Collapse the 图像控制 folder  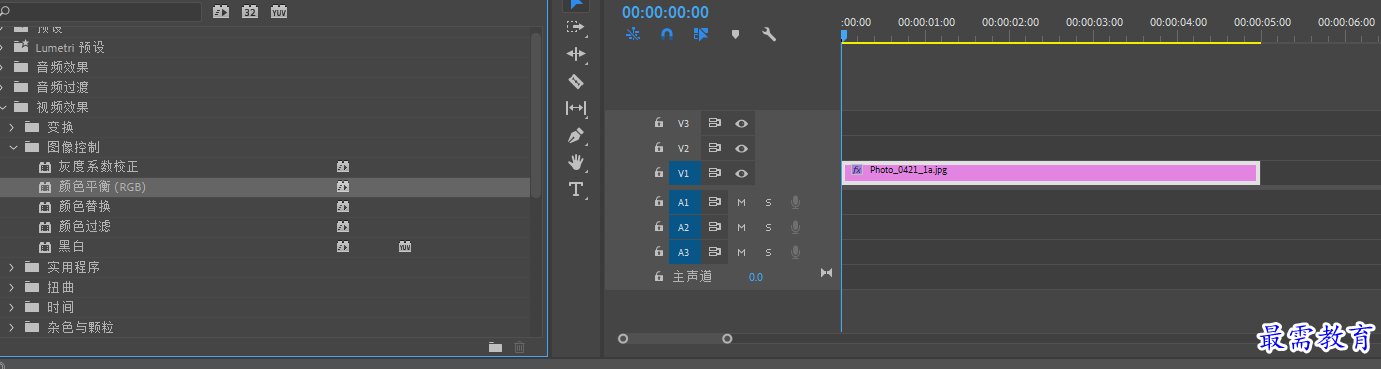pyautogui.click(x=14, y=147)
